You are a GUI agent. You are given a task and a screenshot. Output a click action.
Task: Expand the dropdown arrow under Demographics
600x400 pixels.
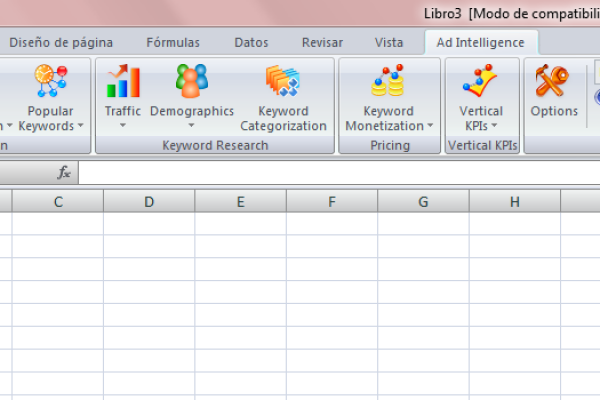192,127
